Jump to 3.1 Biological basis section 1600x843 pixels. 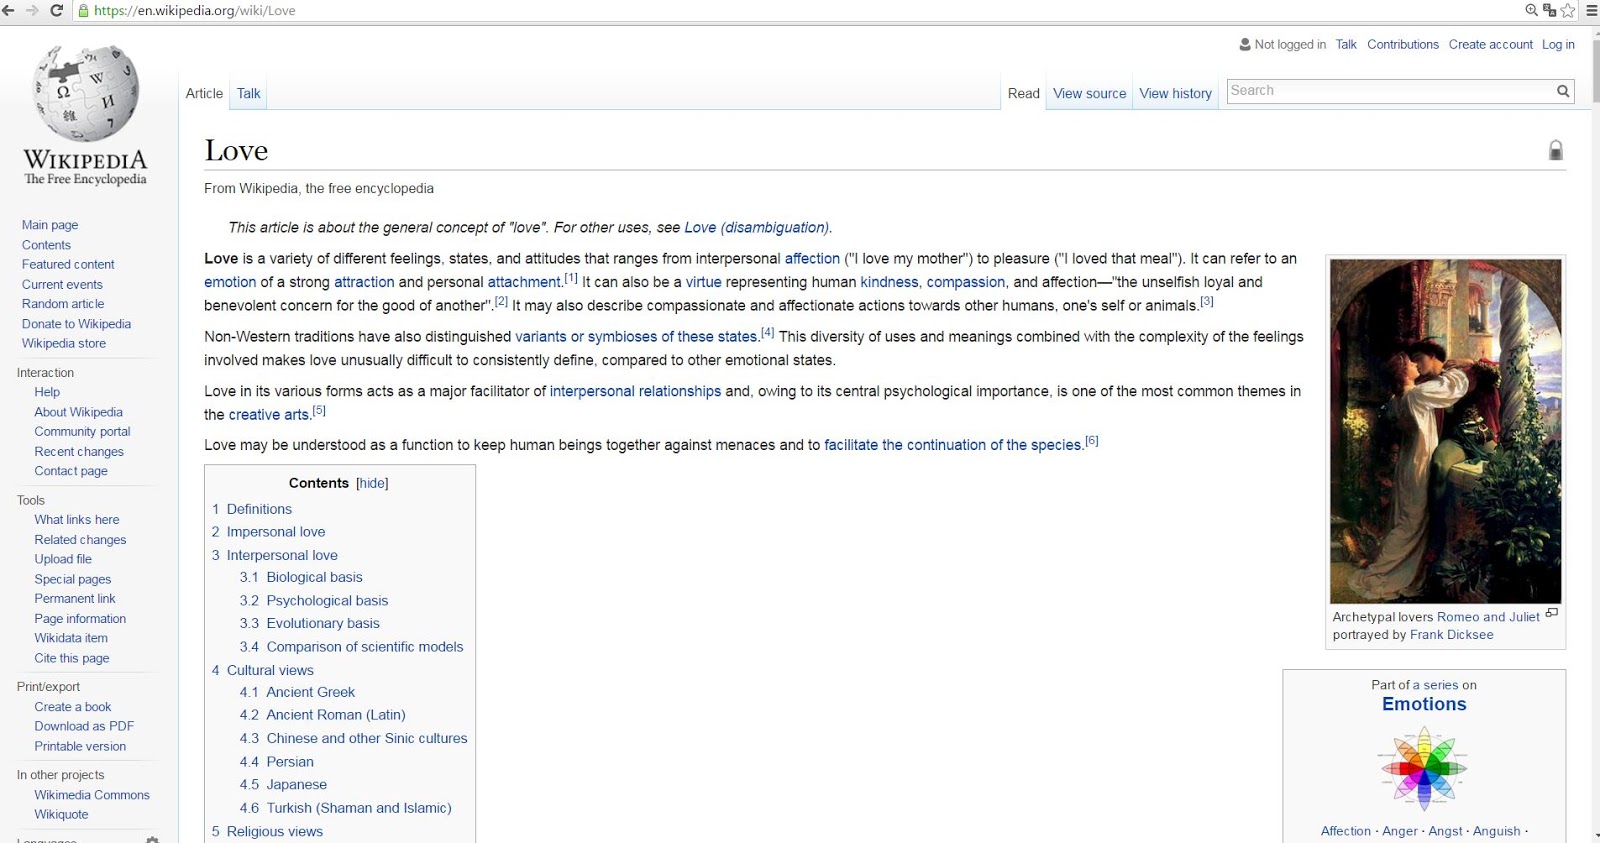coord(301,577)
